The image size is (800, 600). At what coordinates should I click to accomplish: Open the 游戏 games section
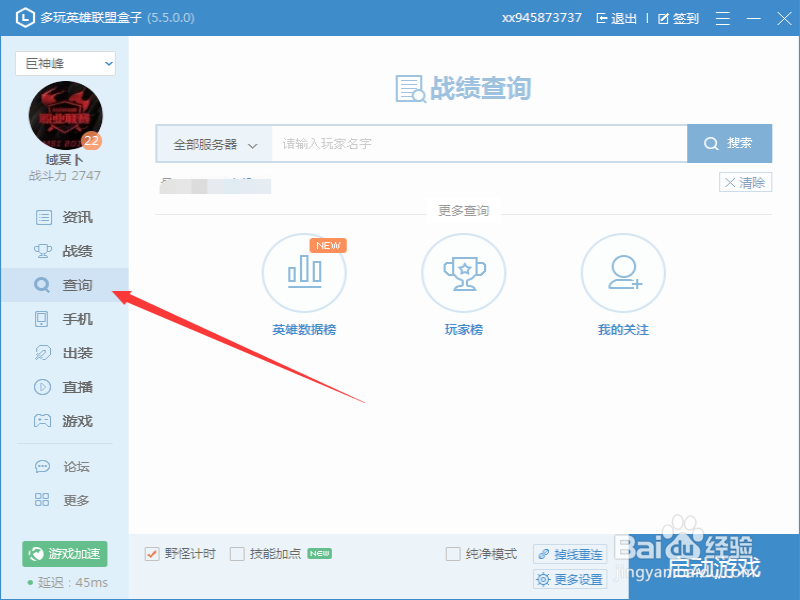click(x=64, y=421)
